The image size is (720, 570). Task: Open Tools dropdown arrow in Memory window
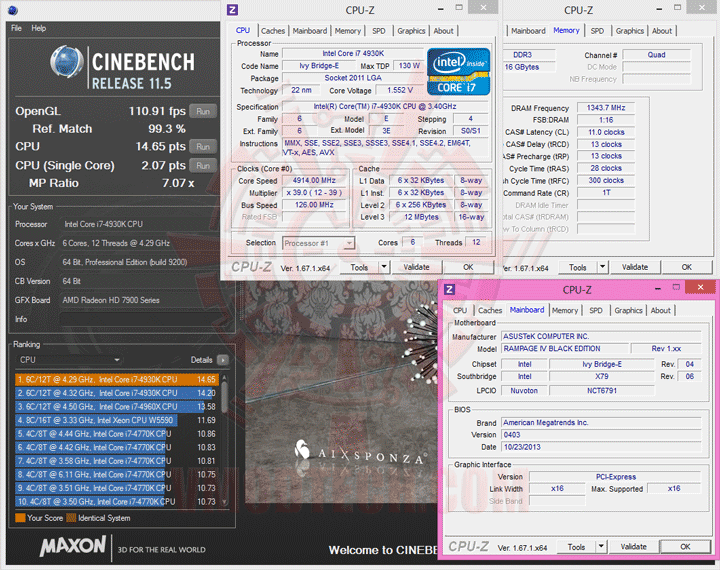click(602, 267)
